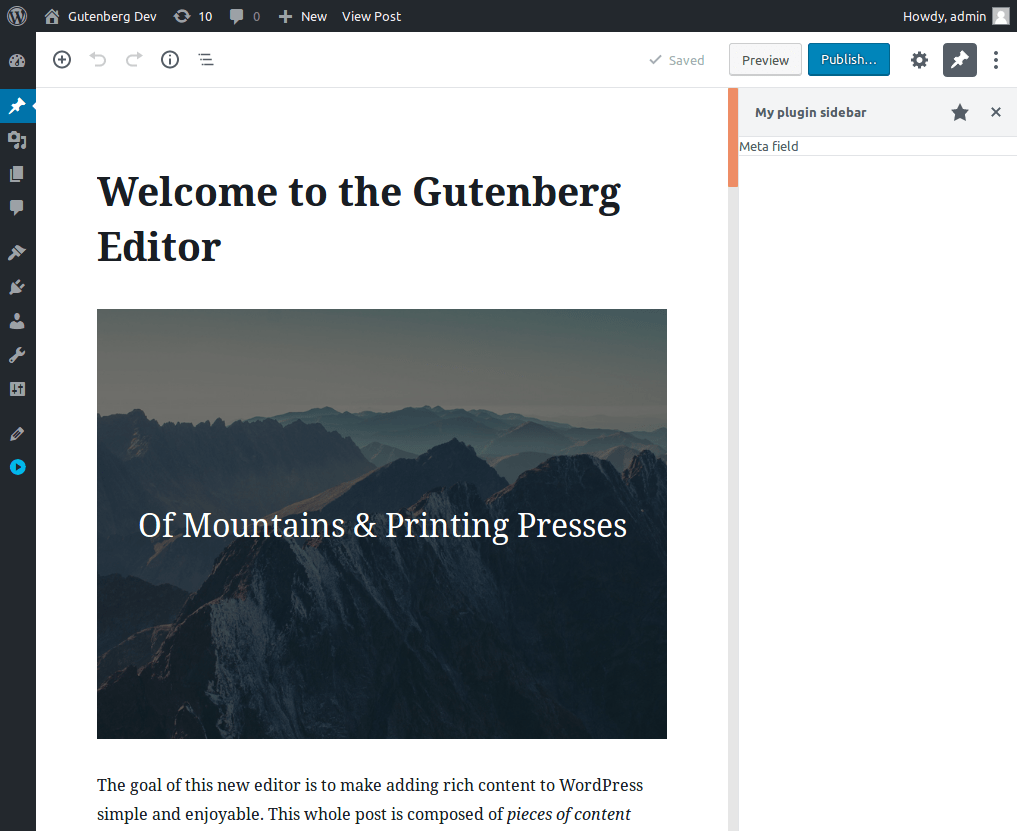Open the block navigation list icon

(205, 59)
